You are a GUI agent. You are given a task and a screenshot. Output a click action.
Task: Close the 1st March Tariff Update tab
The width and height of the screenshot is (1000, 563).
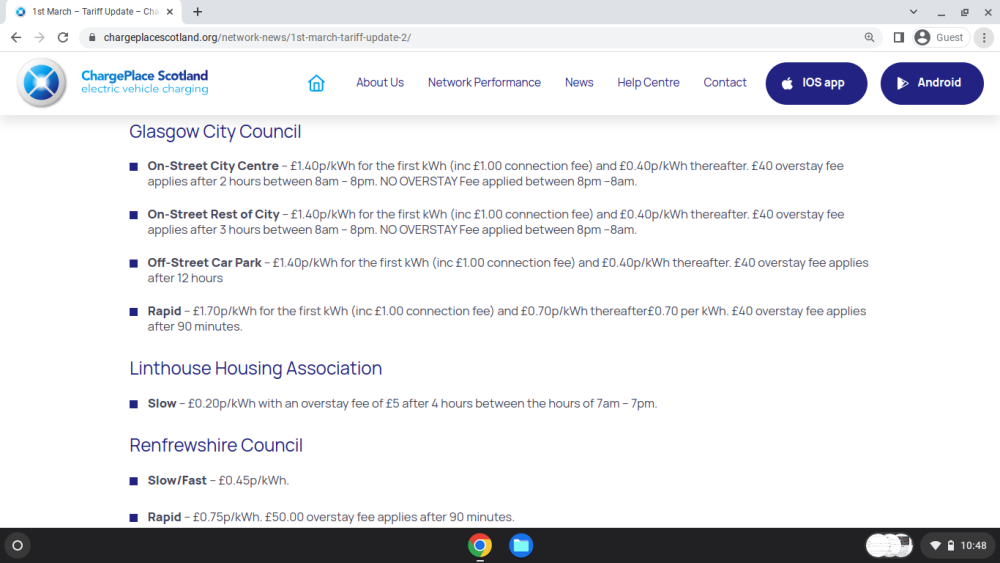tap(170, 11)
